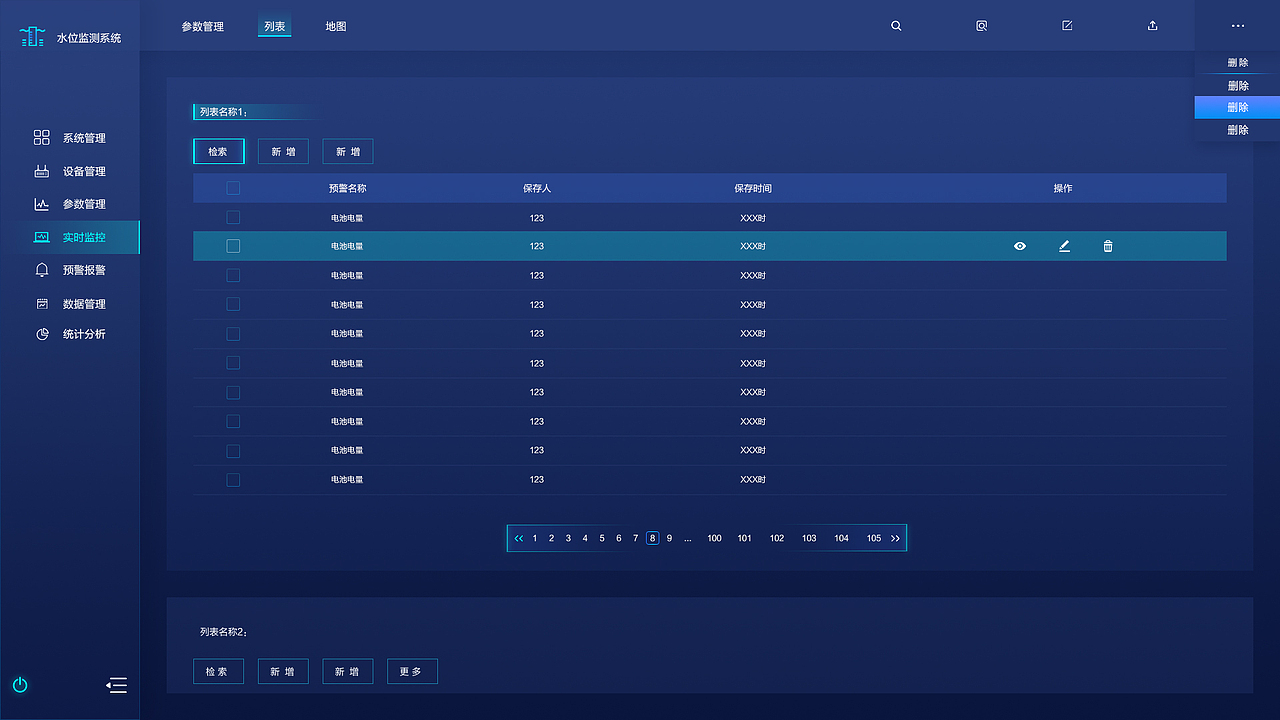
Task: Click the power icon at sidebar bottom
Action: click(20, 685)
